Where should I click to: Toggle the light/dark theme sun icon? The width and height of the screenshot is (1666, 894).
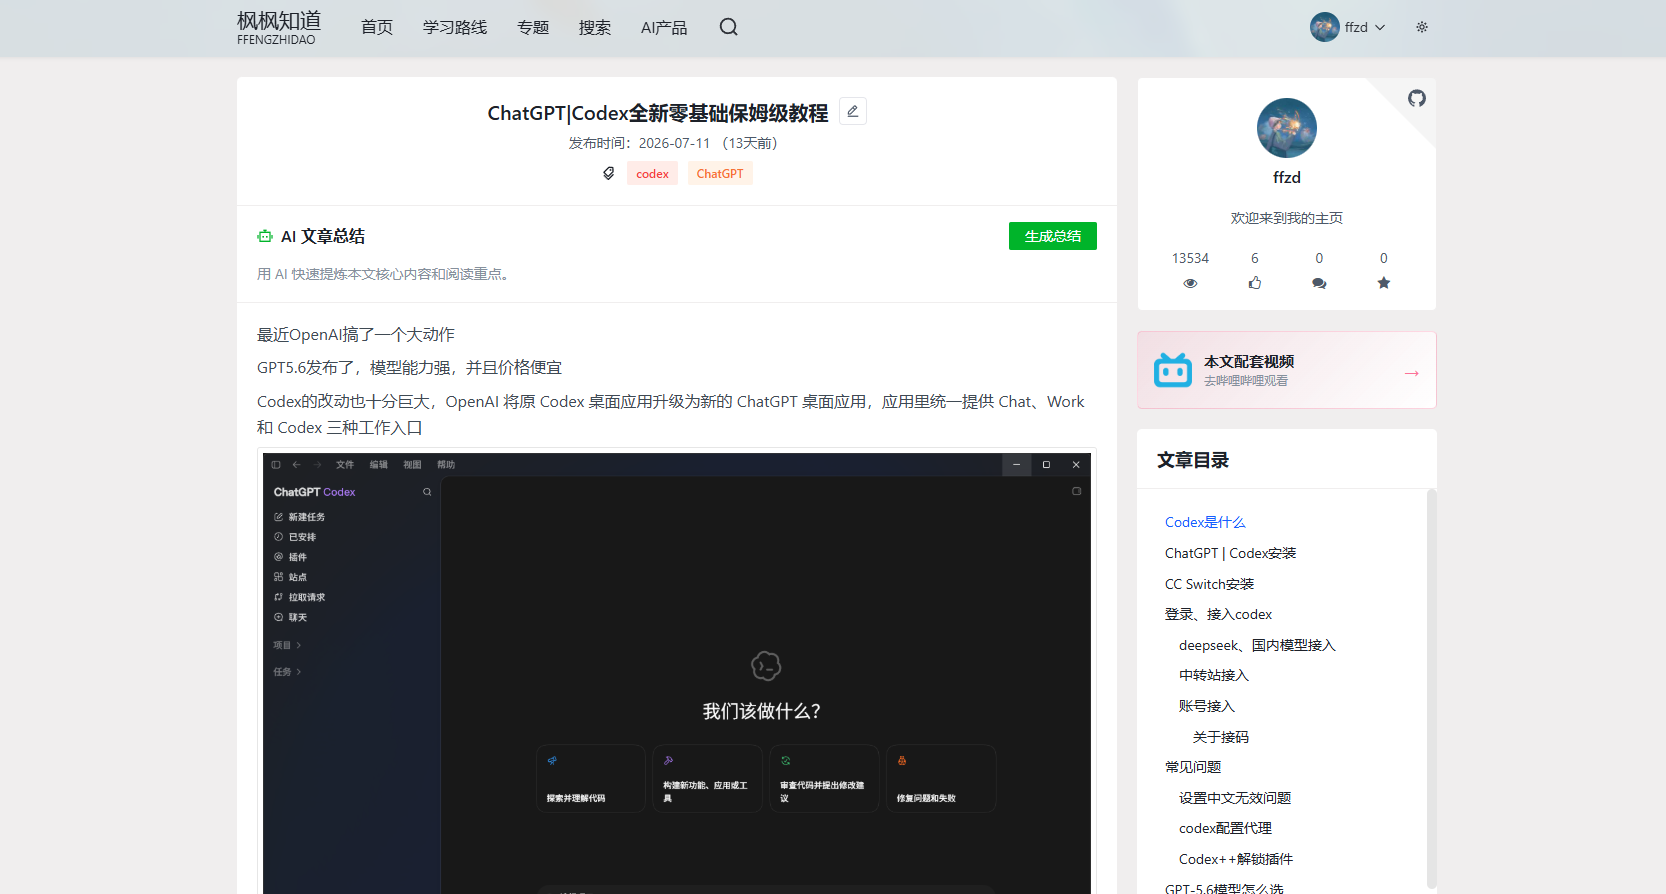point(1422,27)
